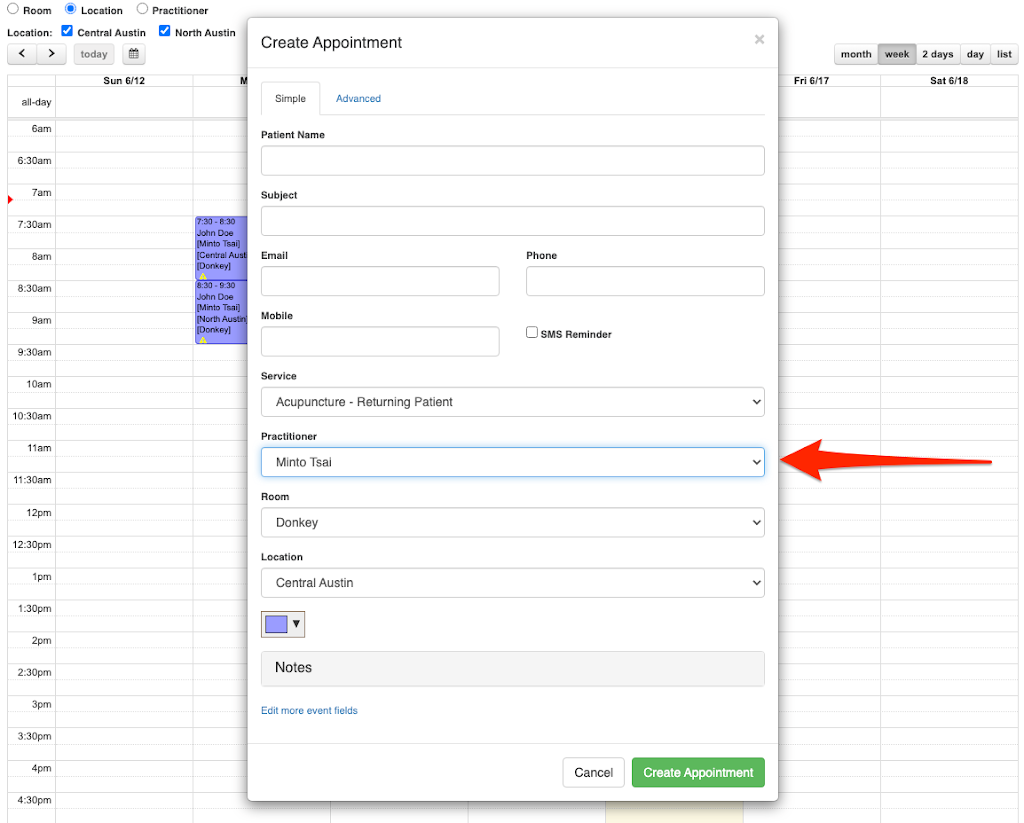Viewport: 1024px width, 823px height.
Task: Uncheck the North Austin location
Action: (x=165, y=32)
